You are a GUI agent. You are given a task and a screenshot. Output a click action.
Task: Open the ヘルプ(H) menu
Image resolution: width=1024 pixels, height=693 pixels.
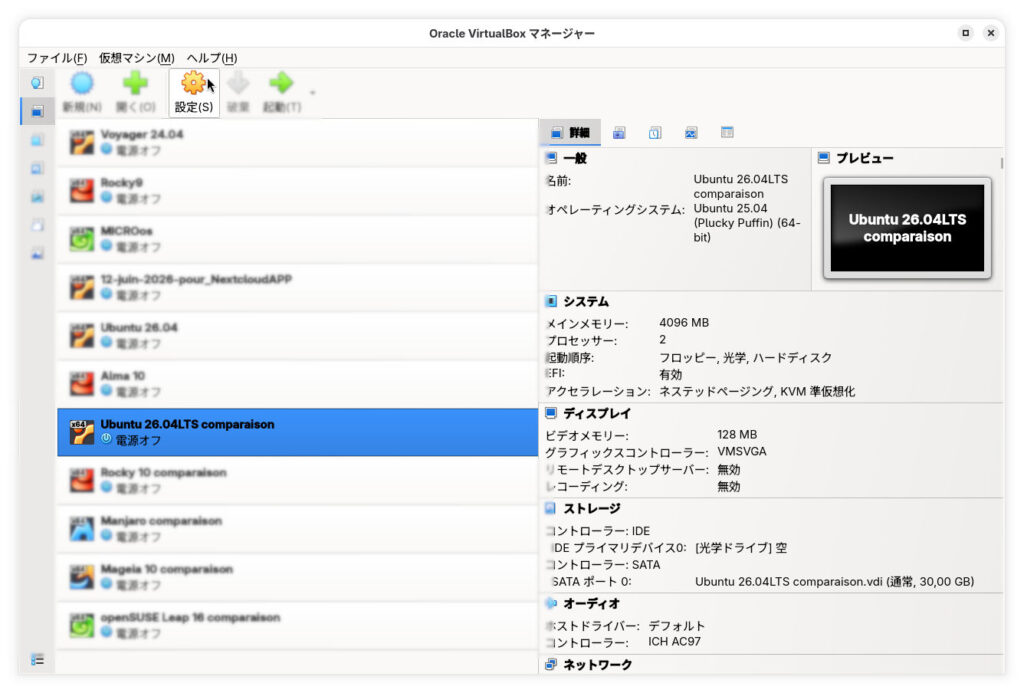[212, 57]
